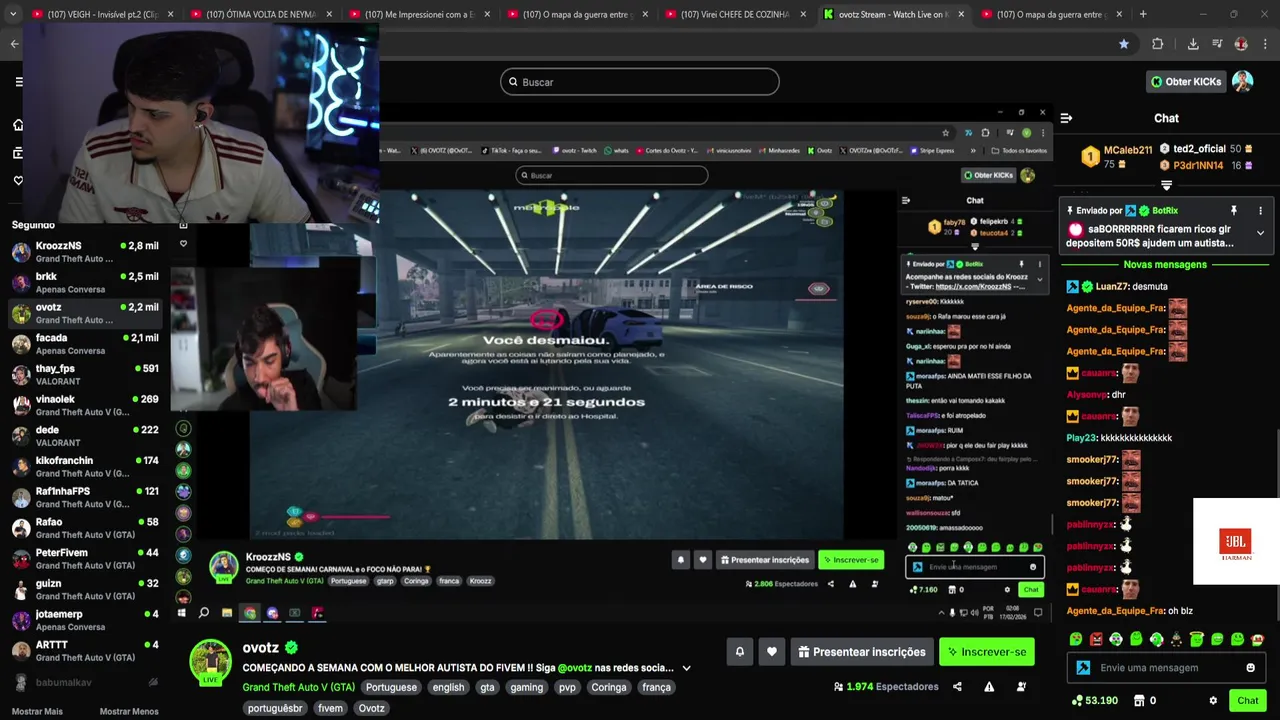
Task: Open browser extensions puzzle icon
Action: [1158, 44]
